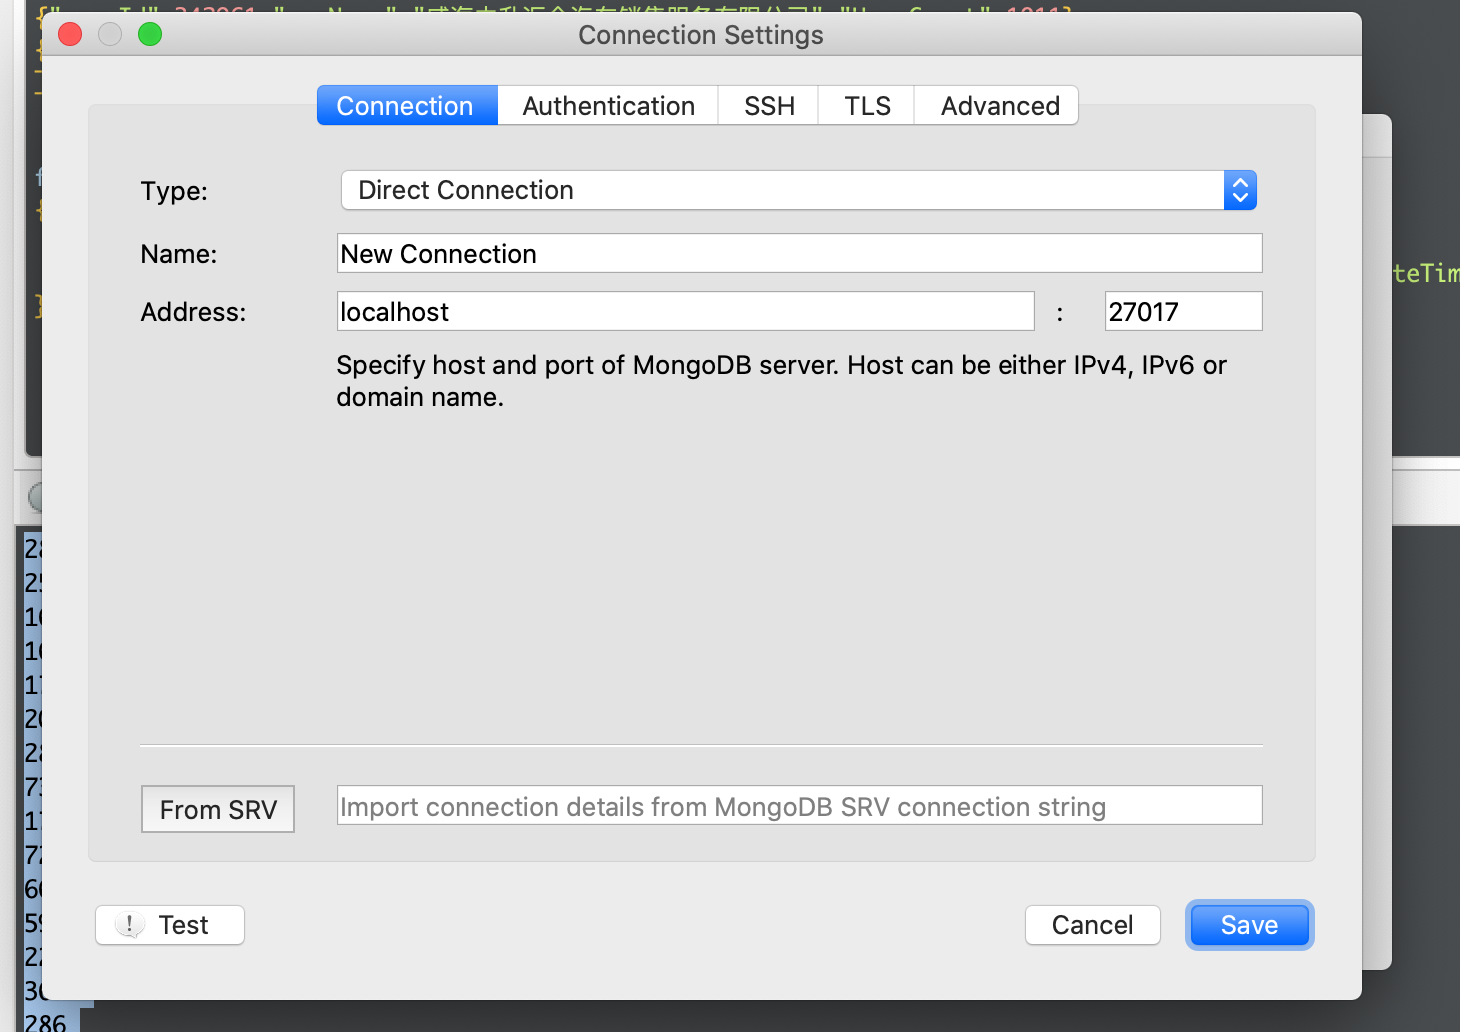Image resolution: width=1460 pixels, height=1032 pixels.
Task: Focus the localhost address field
Action: pos(686,312)
